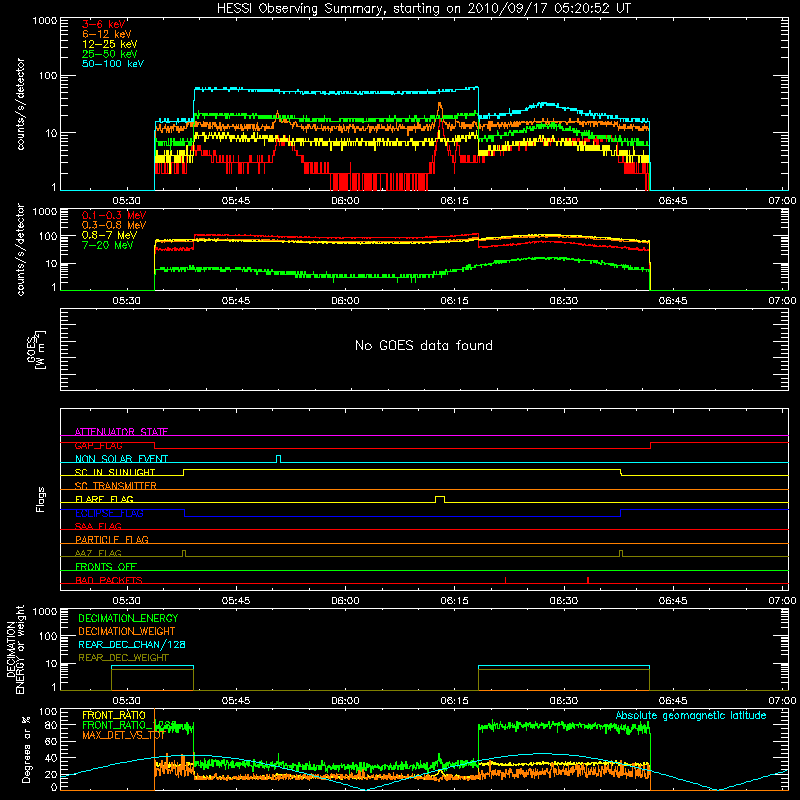Select the yellow 0.8-7 MeV legend label

tap(109, 235)
